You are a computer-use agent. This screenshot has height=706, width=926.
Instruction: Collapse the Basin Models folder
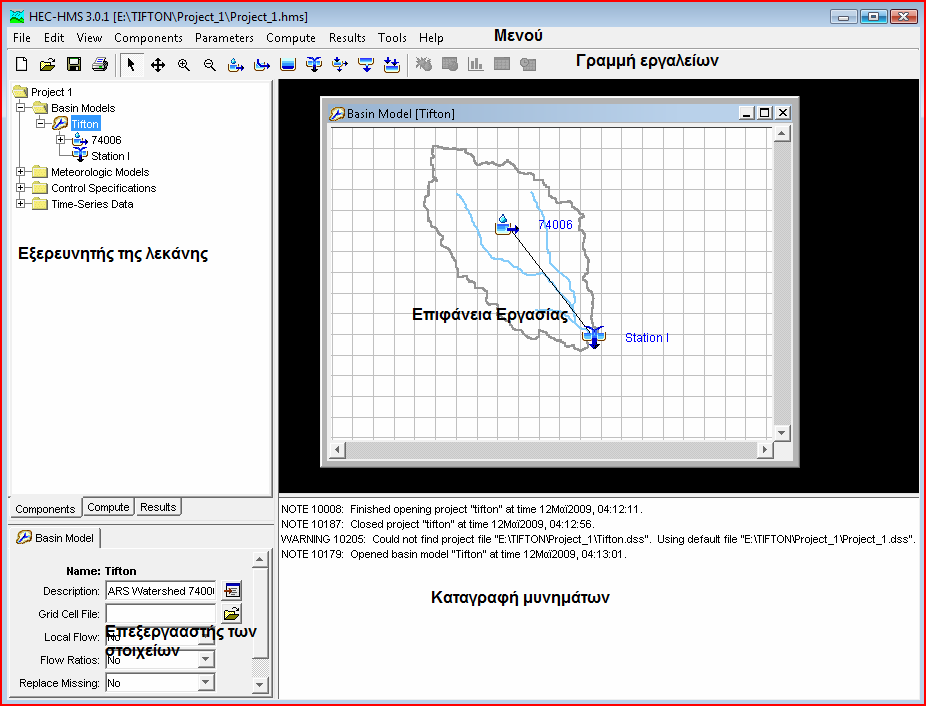(x=21, y=108)
